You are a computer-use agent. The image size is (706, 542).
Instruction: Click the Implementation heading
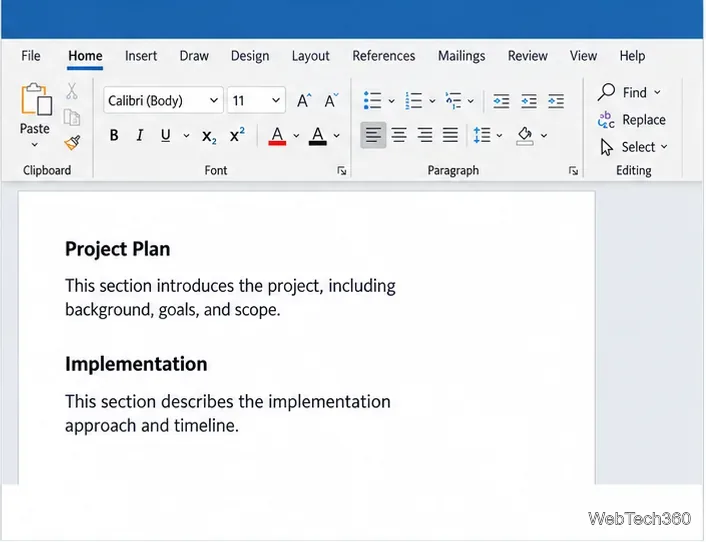(x=136, y=364)
